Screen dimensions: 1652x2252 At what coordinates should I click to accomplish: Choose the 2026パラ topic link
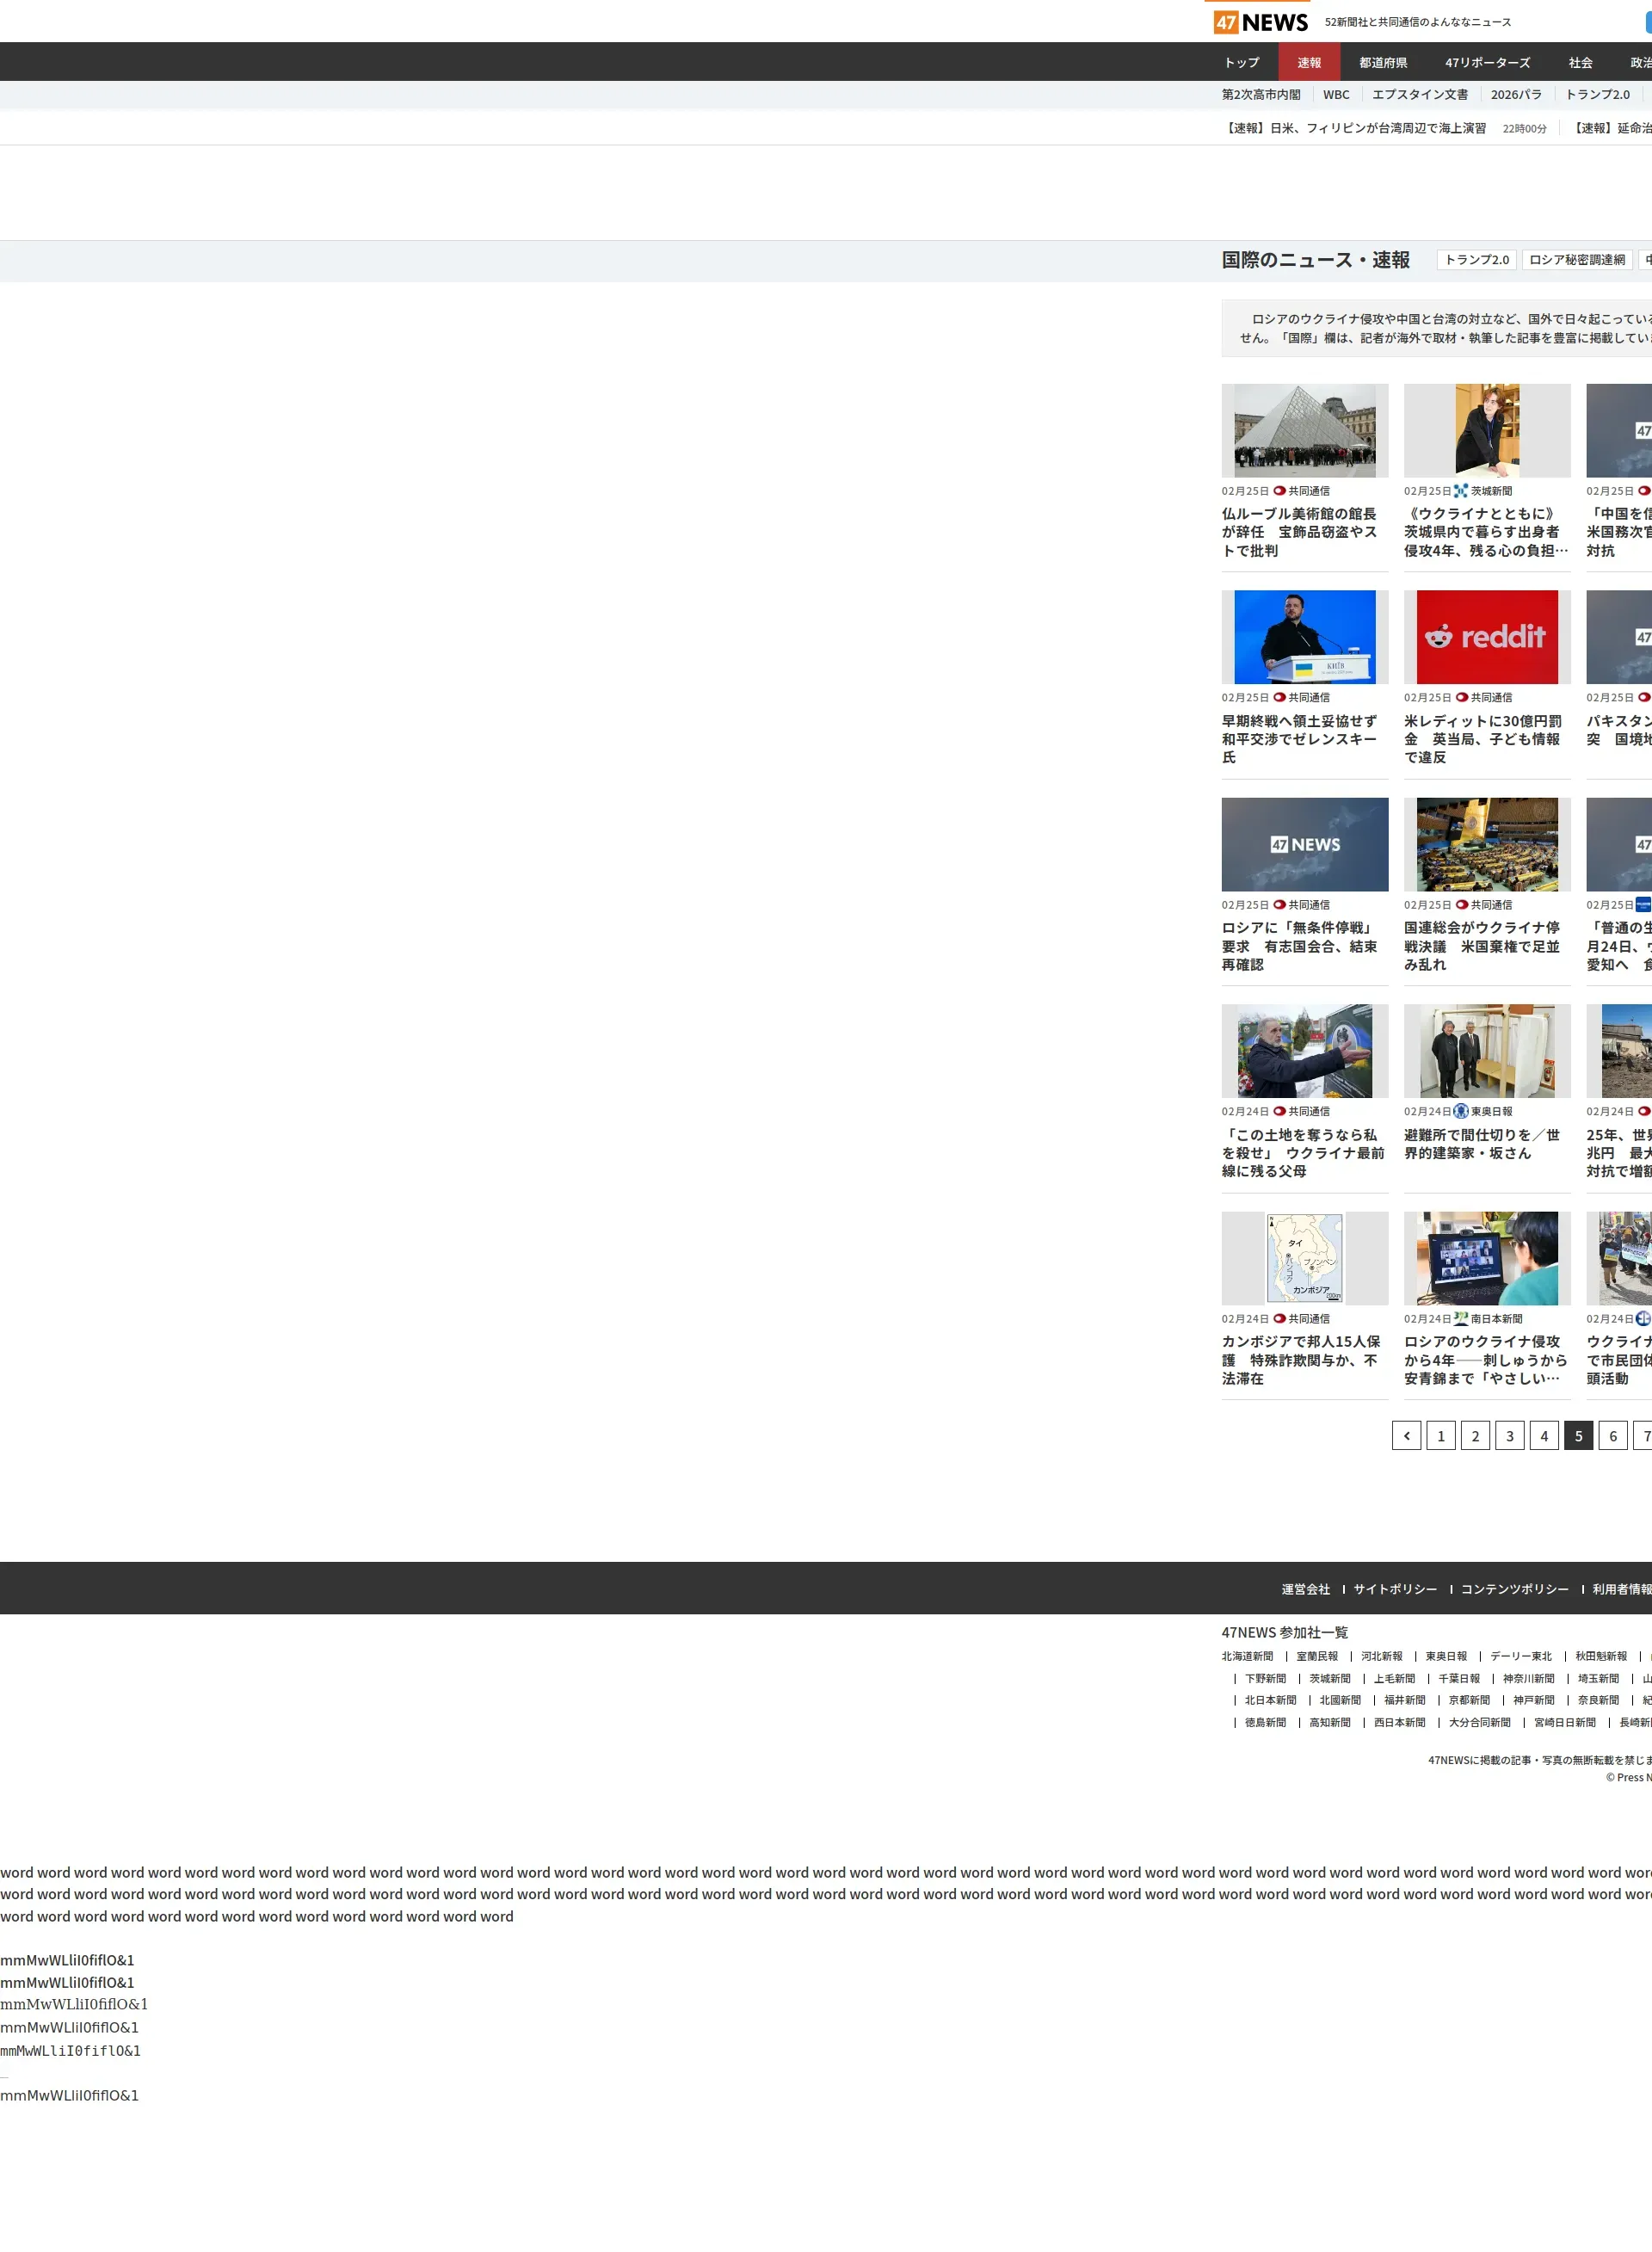pyautogui.click(x=1516, y=95)
